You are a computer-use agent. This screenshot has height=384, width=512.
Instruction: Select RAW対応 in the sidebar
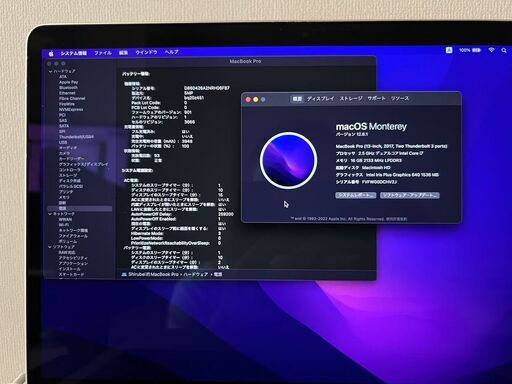tap(67, 252)
